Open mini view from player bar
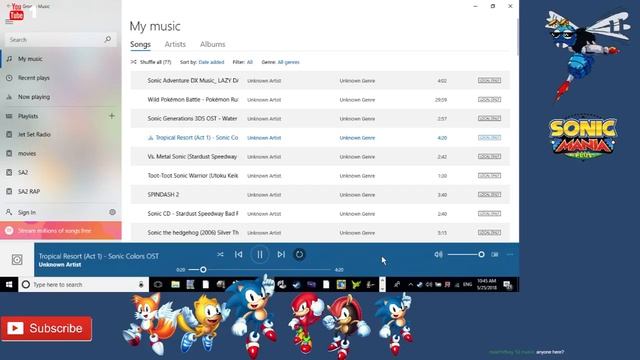Image resolution: width=640 pixels, height=360 pixels. (495, 254)
